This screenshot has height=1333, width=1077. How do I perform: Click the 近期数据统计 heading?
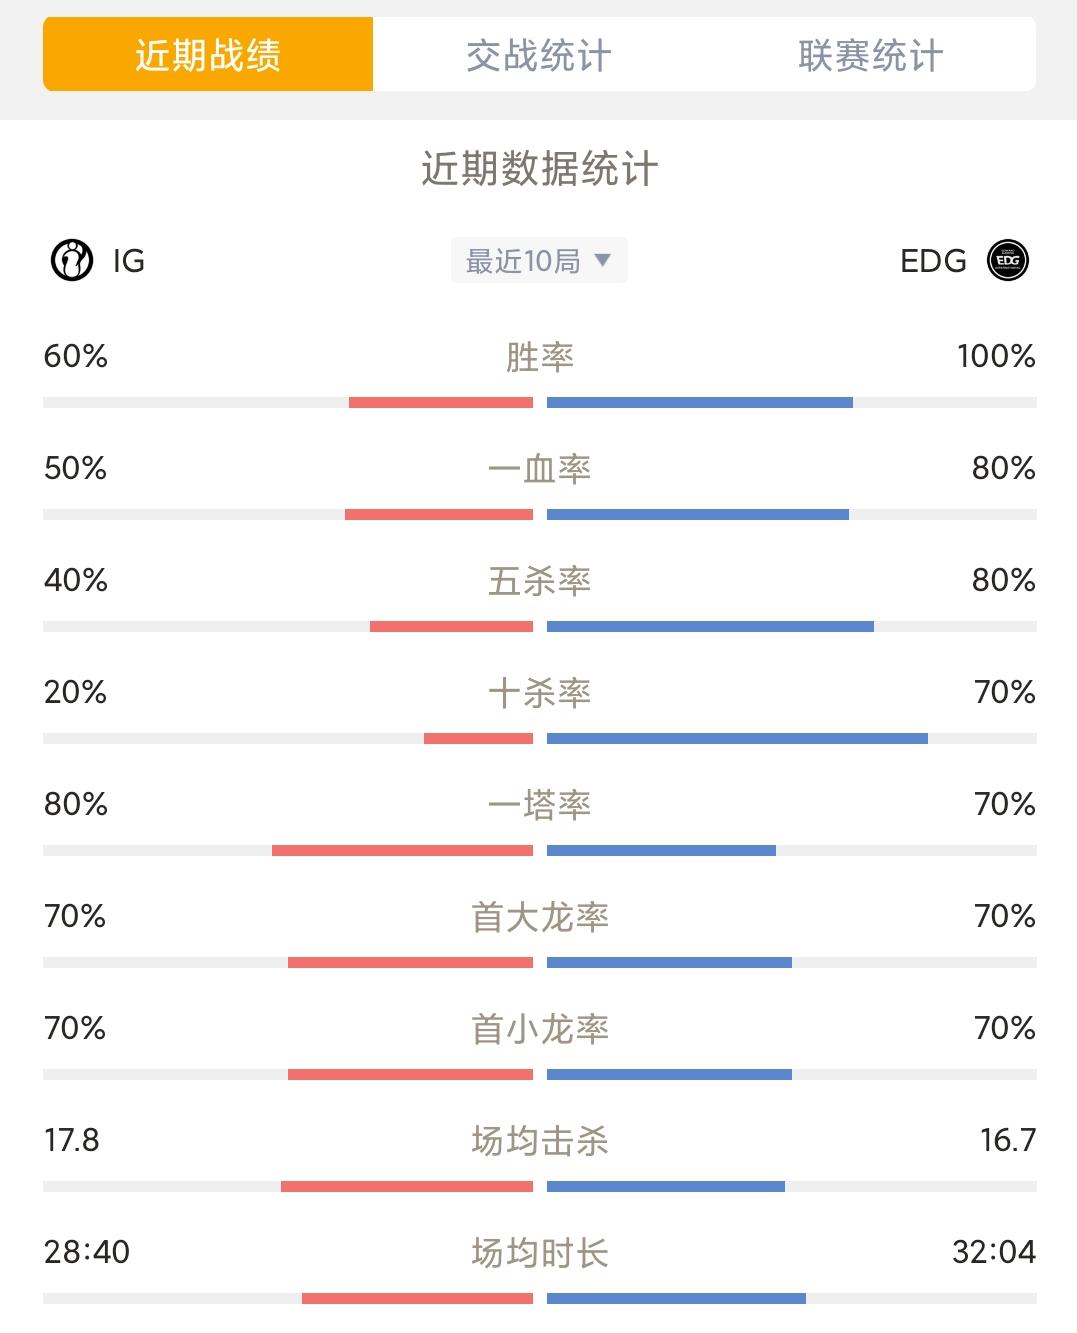[x=539, y=169]
